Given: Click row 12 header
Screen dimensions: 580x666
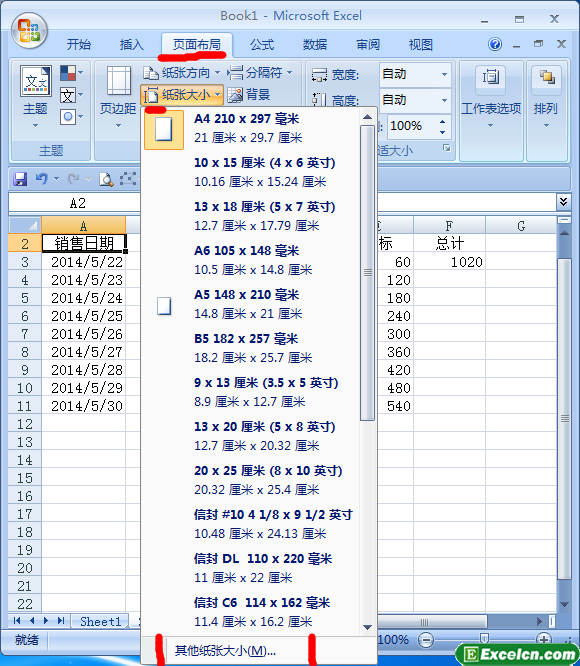Looking at the screenshot, I should [x=25, y=424].
